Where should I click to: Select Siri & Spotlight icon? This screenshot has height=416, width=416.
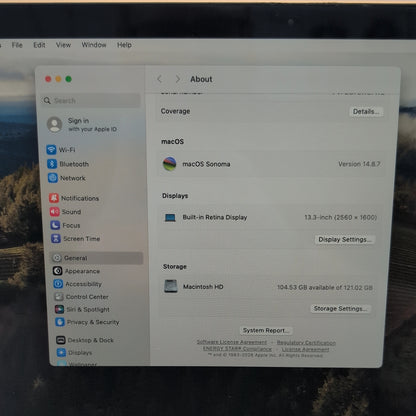coord(59,309)
